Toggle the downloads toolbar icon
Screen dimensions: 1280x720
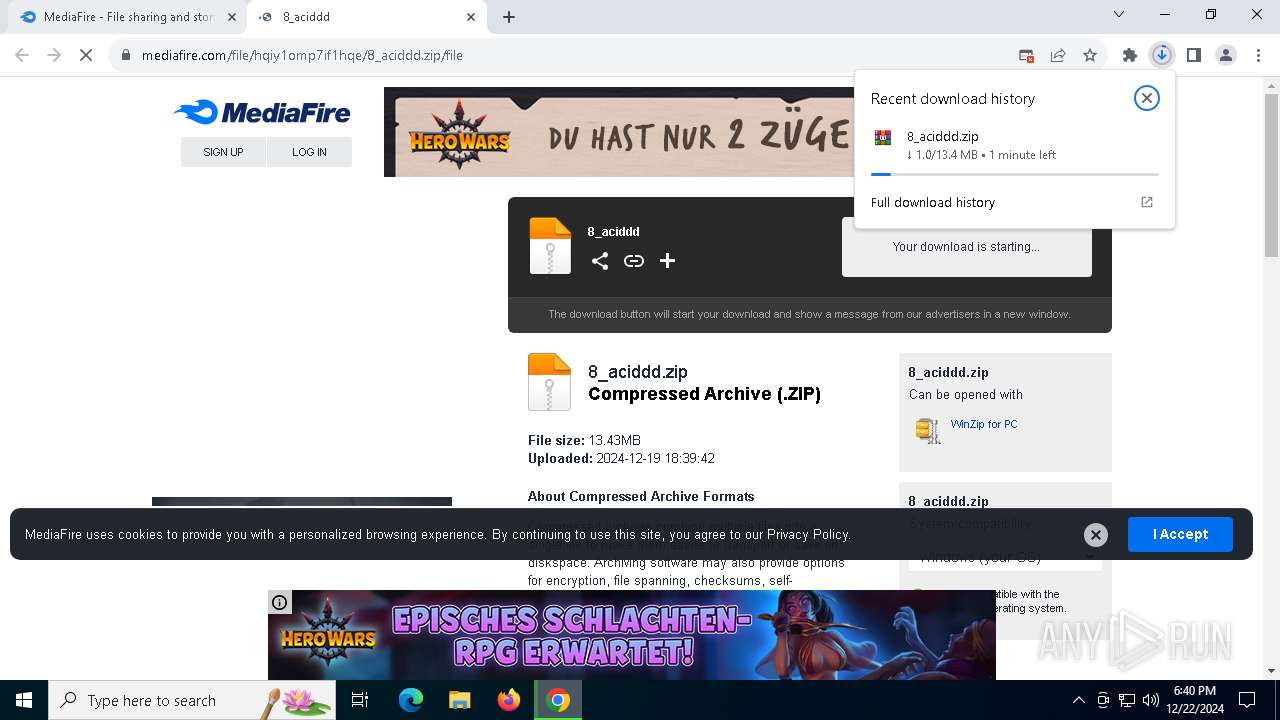pos(1161,55)
